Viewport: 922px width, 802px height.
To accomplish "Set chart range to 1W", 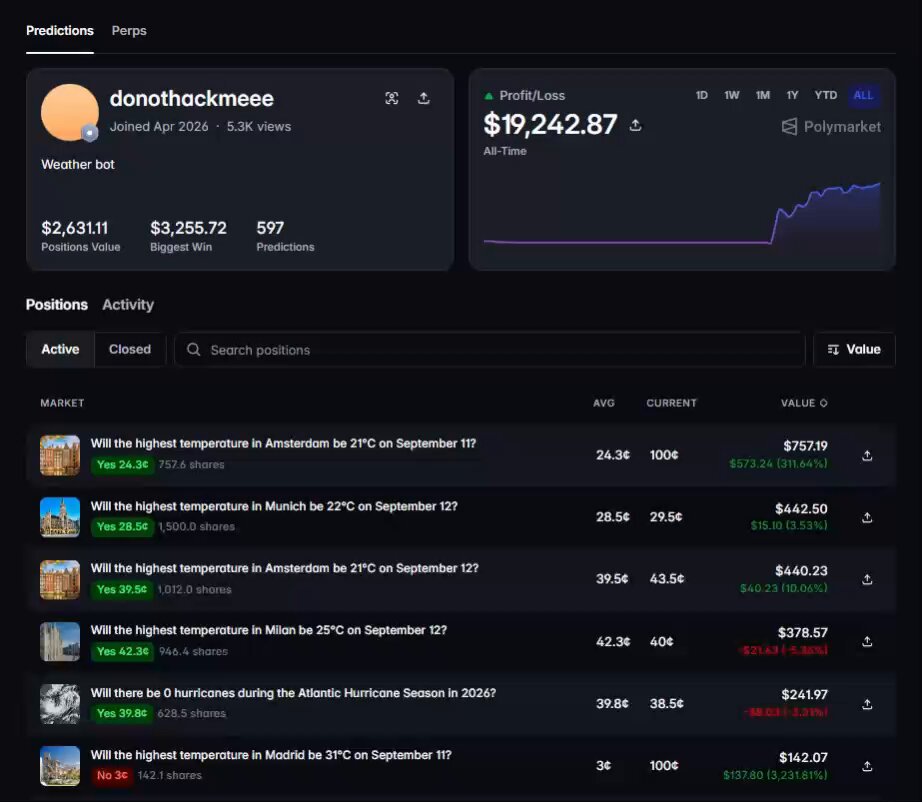I will tap(731, 95).
